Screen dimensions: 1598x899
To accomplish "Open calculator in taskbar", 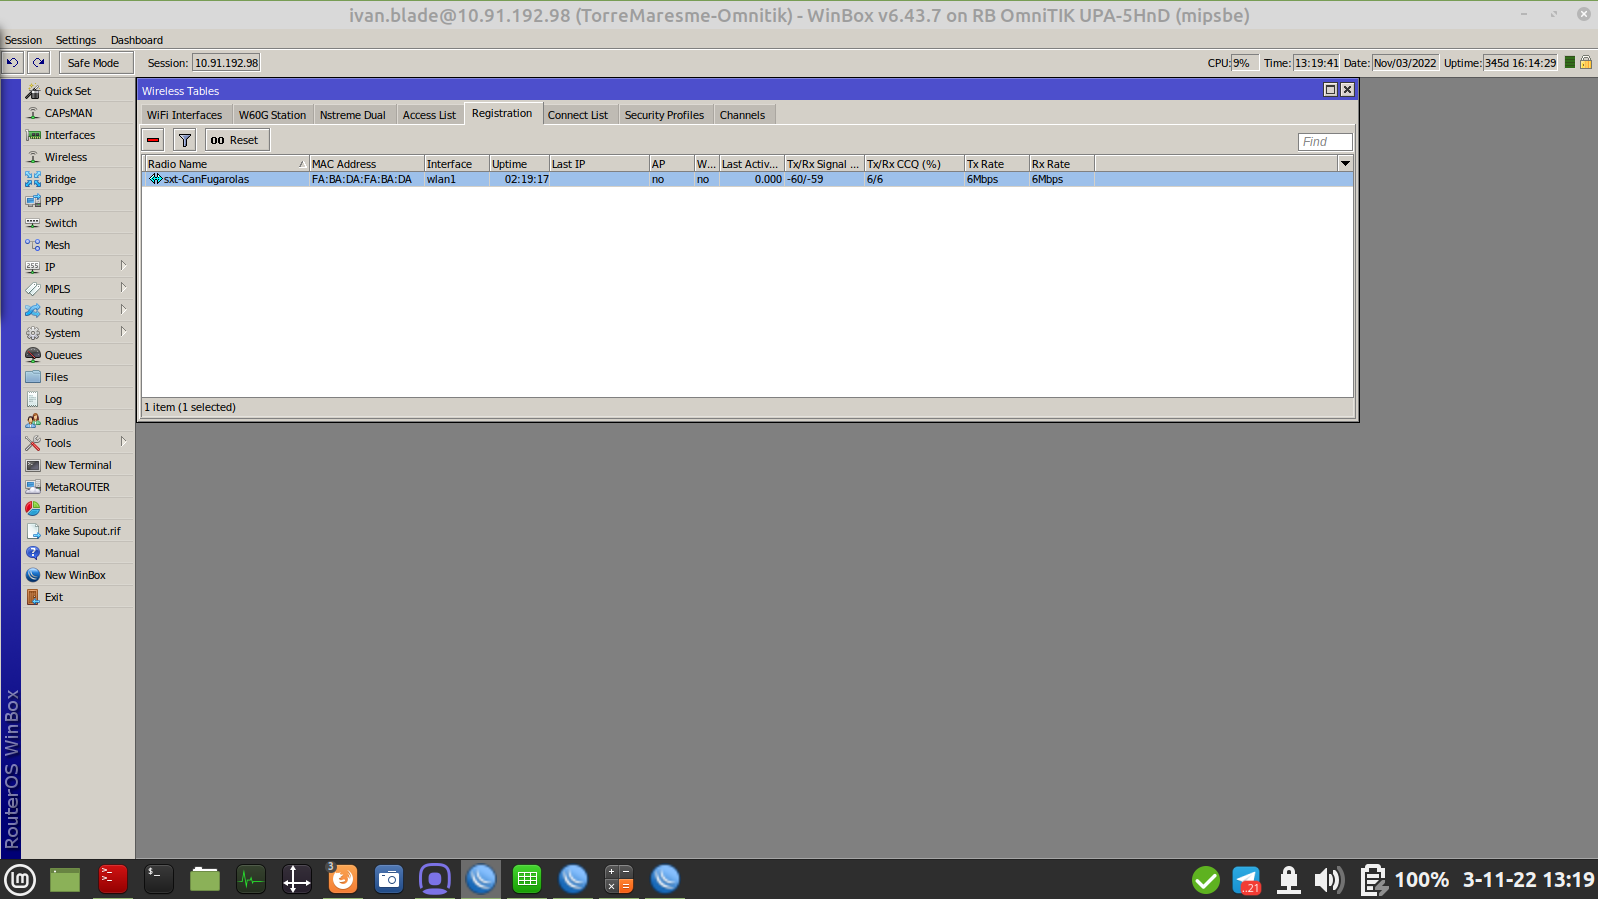I will [x=619, y=879].
